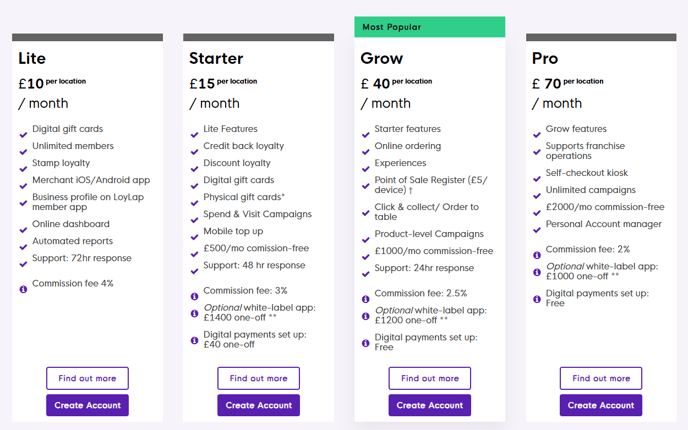This screenshot has height=430, width=688.
Task: Click Find out more under Lite plan
Action: tap(87, 378)
